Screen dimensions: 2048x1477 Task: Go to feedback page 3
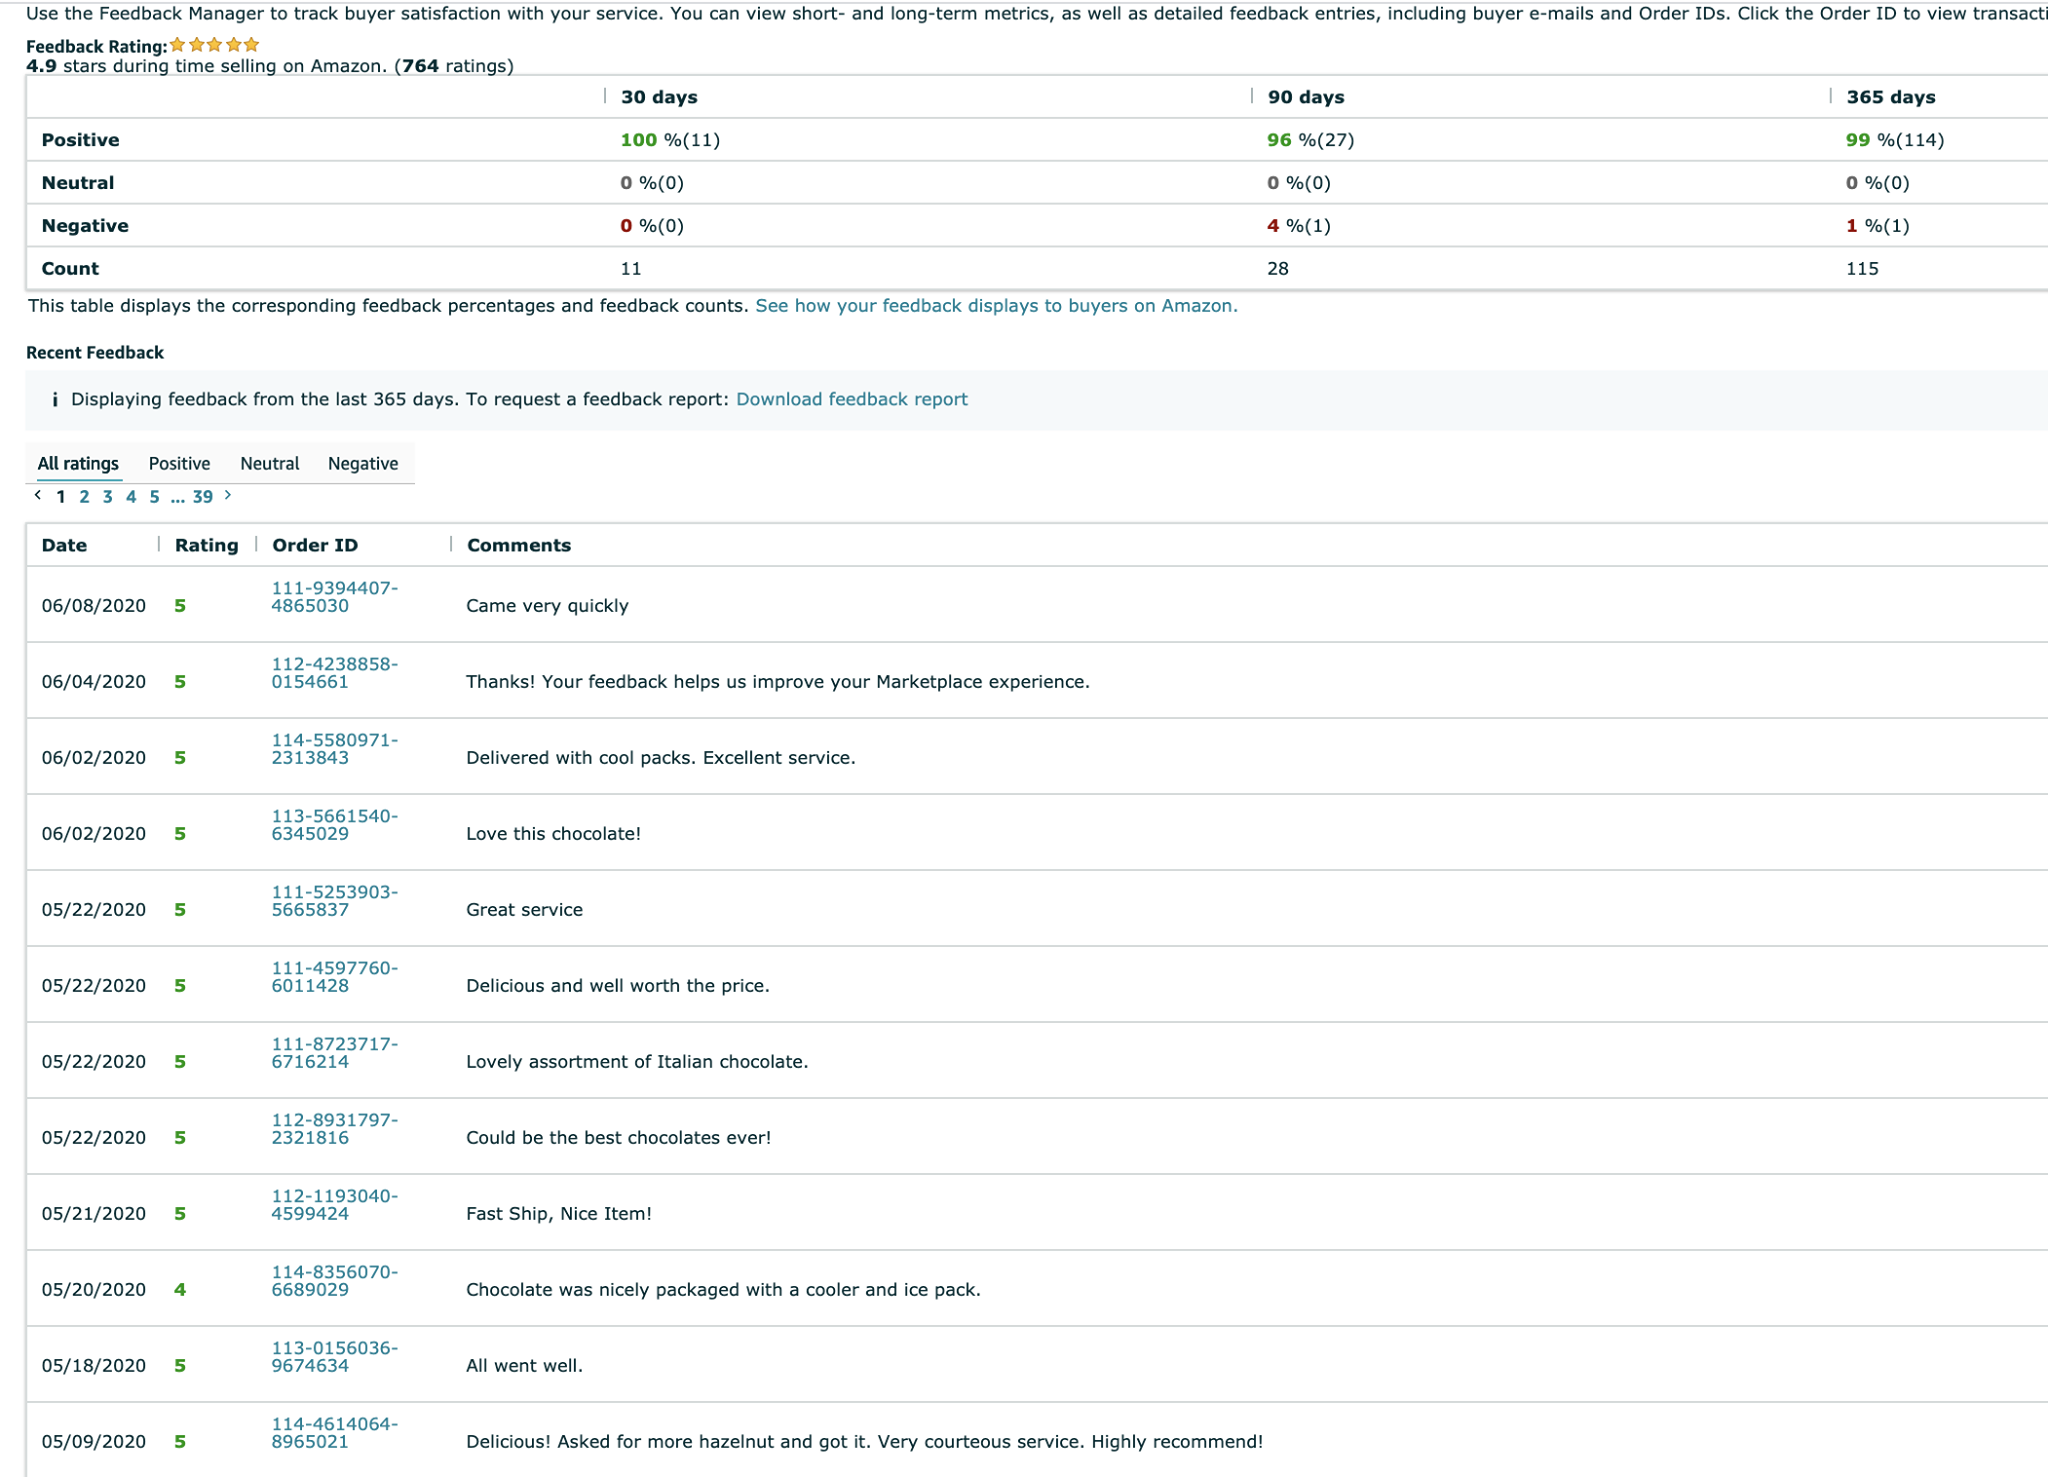pos(107,497)
